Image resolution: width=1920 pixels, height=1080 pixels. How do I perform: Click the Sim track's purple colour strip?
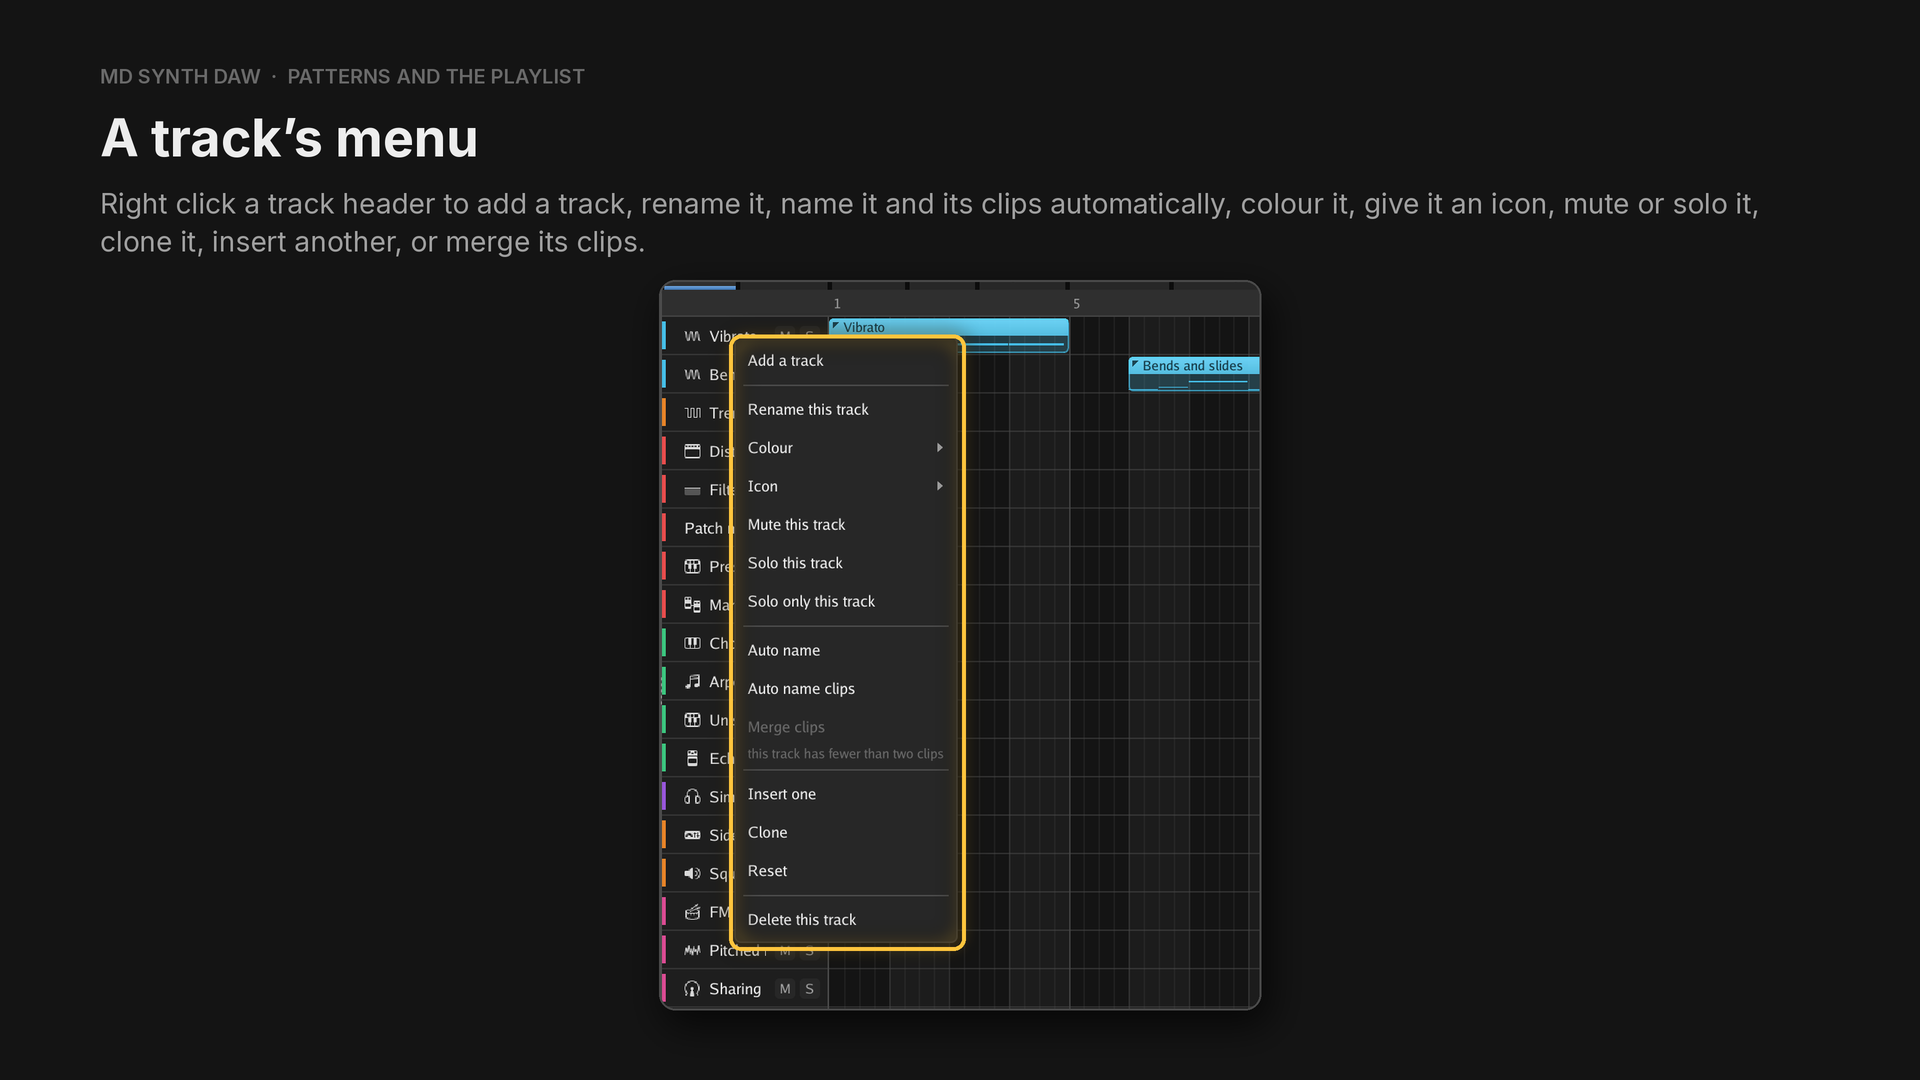coord(664,797)
